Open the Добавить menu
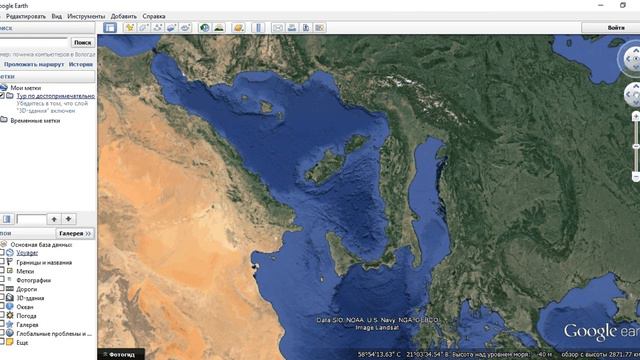Image resolution: width=640 pixels, height=360 pixels. [124, 16]
